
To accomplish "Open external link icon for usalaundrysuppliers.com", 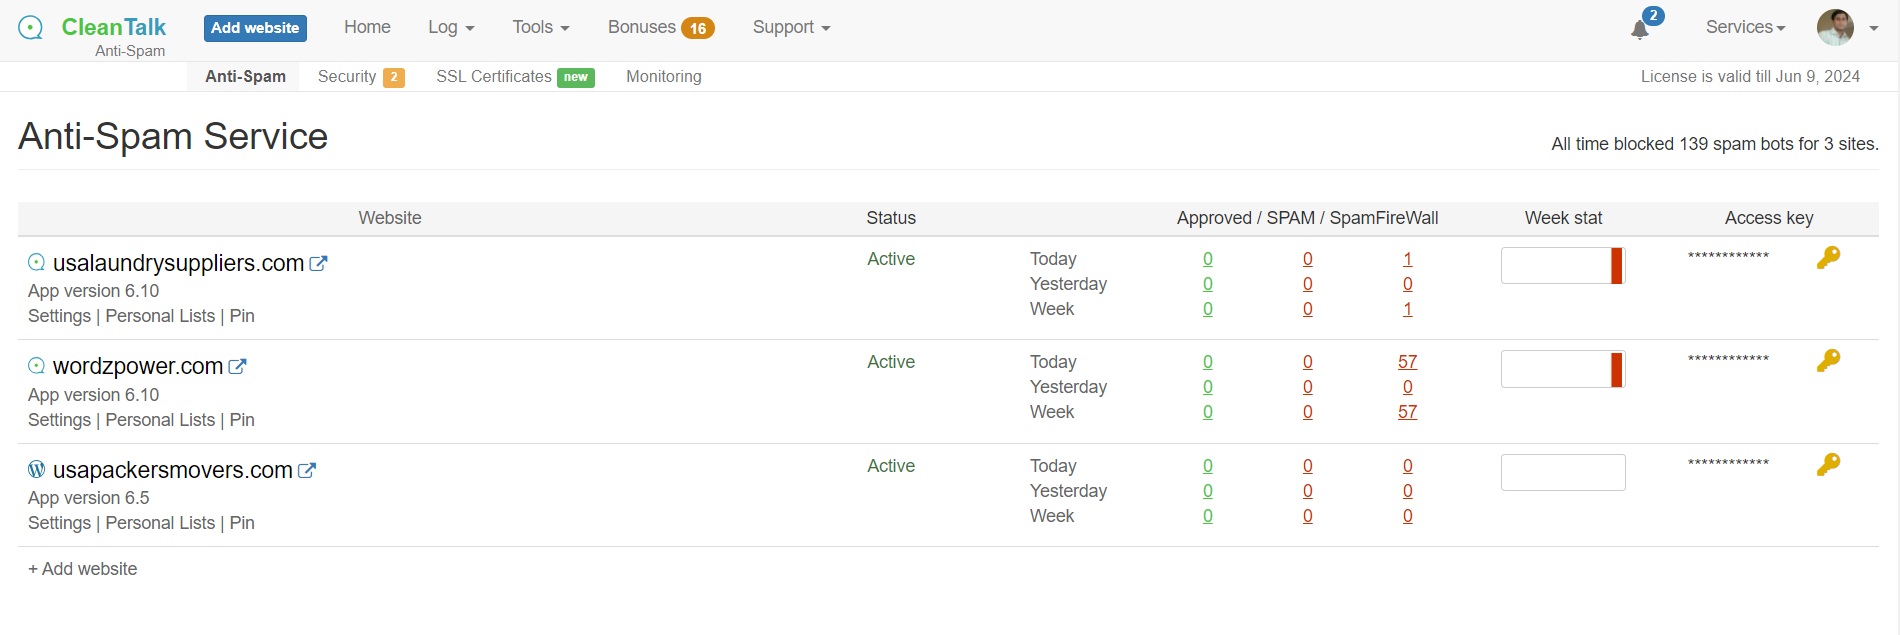I will 318,264.
